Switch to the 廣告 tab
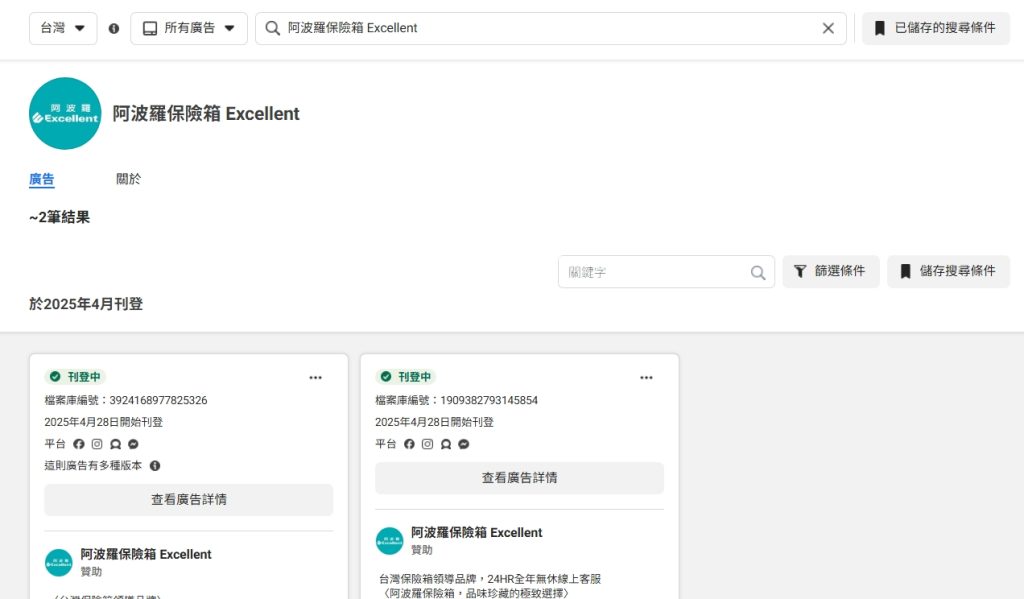The image size is (1024, 599). [42, 179]
